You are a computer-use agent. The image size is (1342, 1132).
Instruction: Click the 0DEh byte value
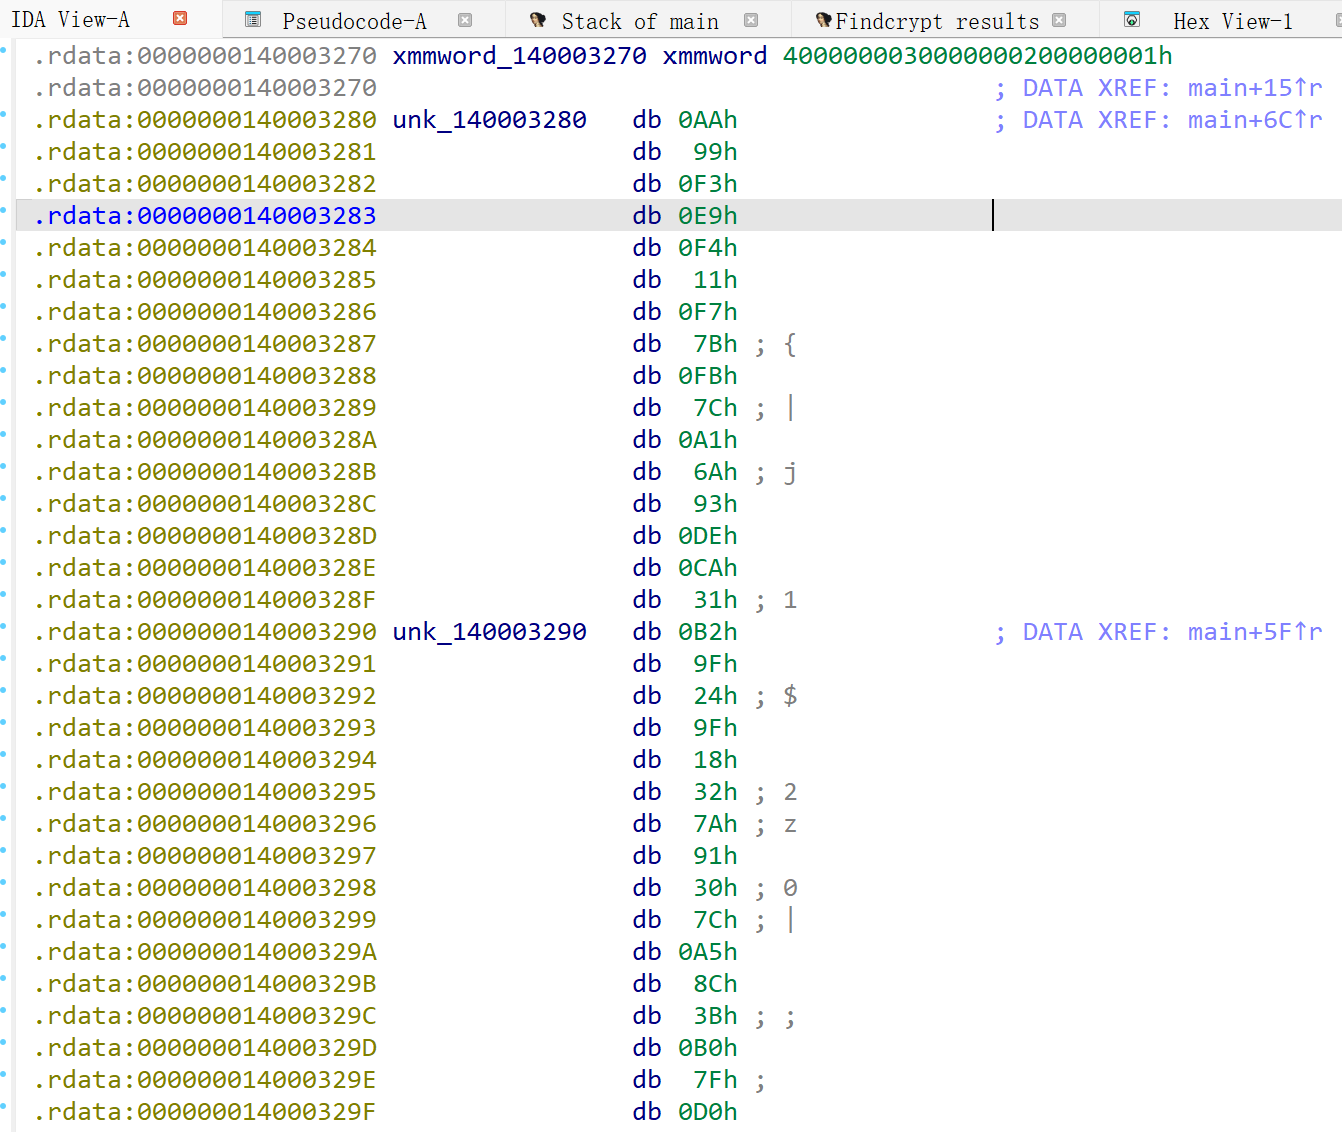(x=707, y=536)
